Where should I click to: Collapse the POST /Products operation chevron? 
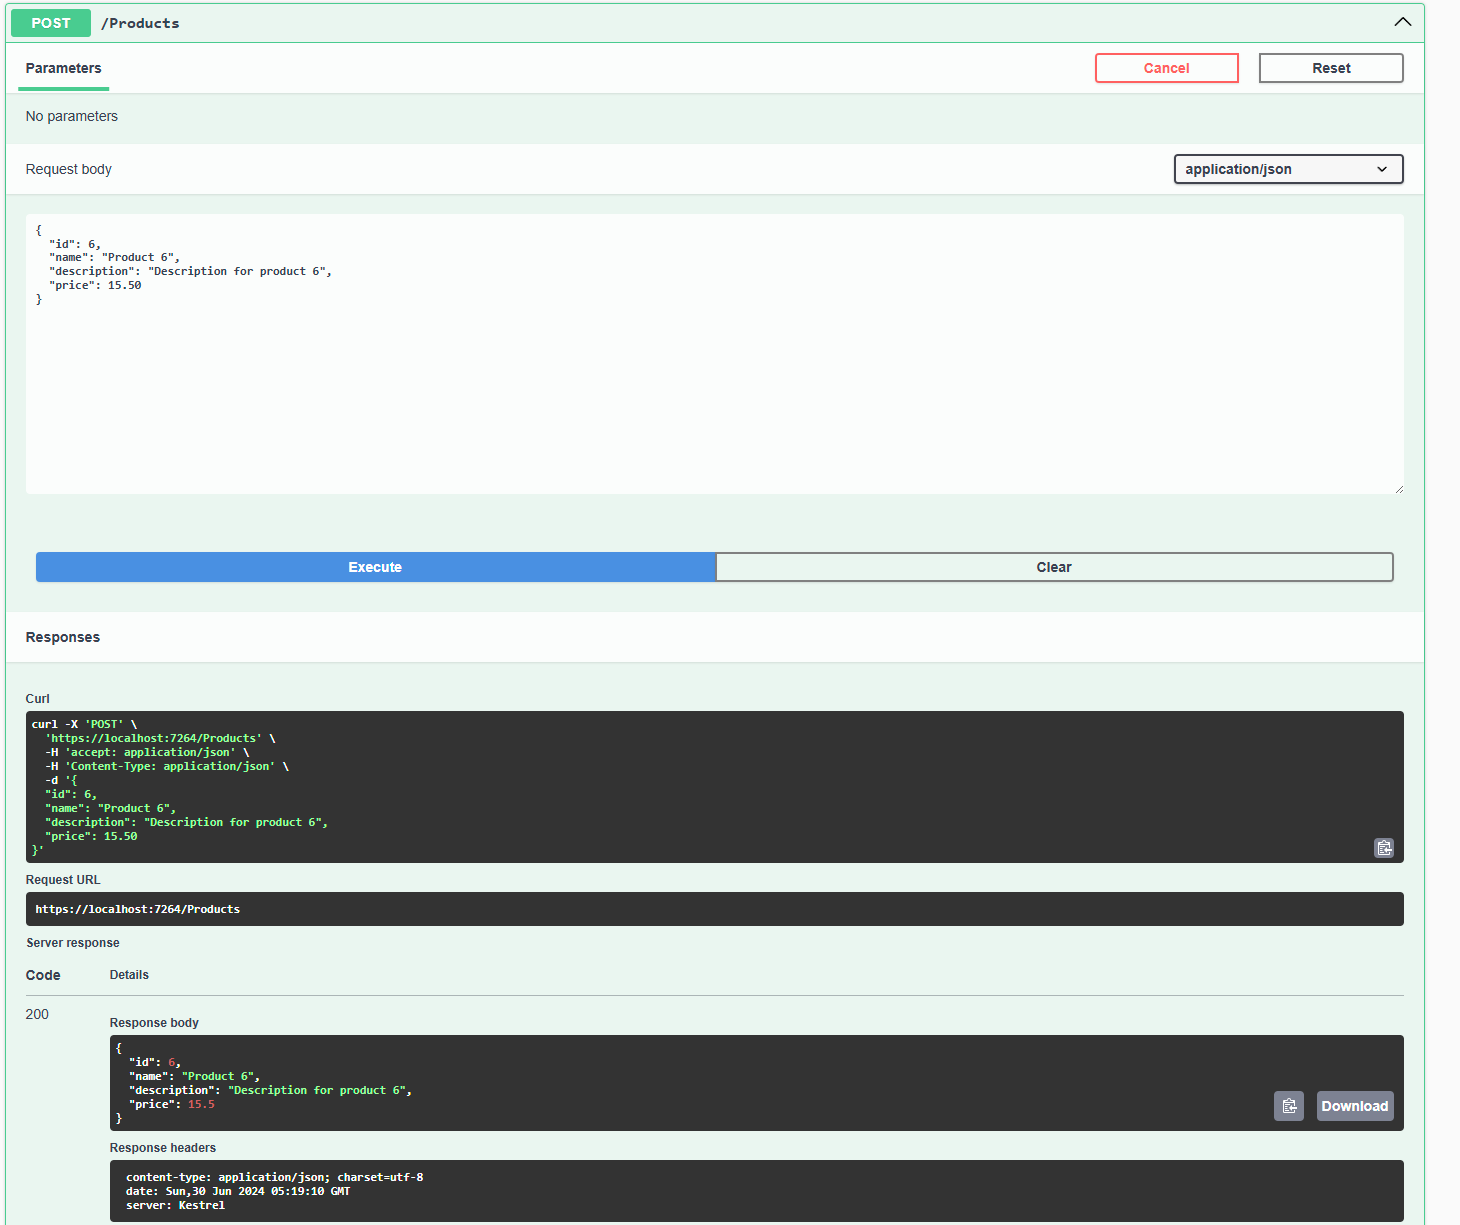click(1403, 22)
